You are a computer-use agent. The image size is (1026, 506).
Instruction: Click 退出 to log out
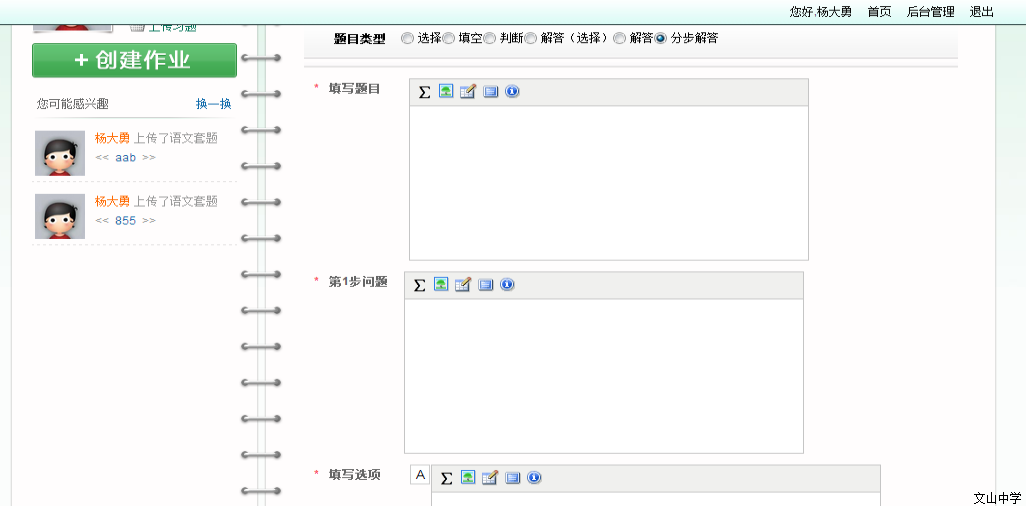(x=982, y=12)
